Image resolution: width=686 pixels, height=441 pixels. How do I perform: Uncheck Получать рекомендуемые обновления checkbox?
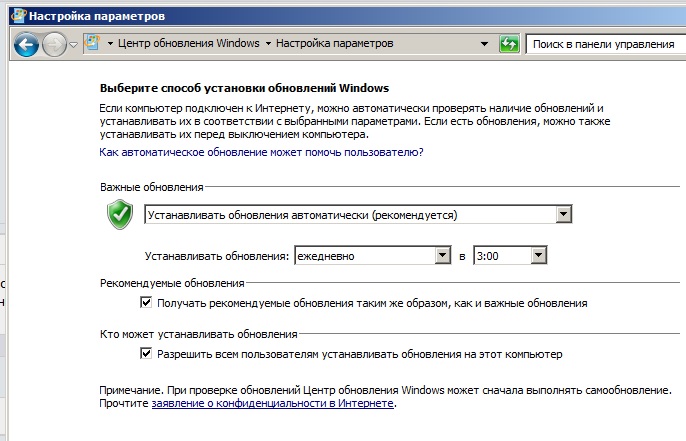(x=146, y=302)
